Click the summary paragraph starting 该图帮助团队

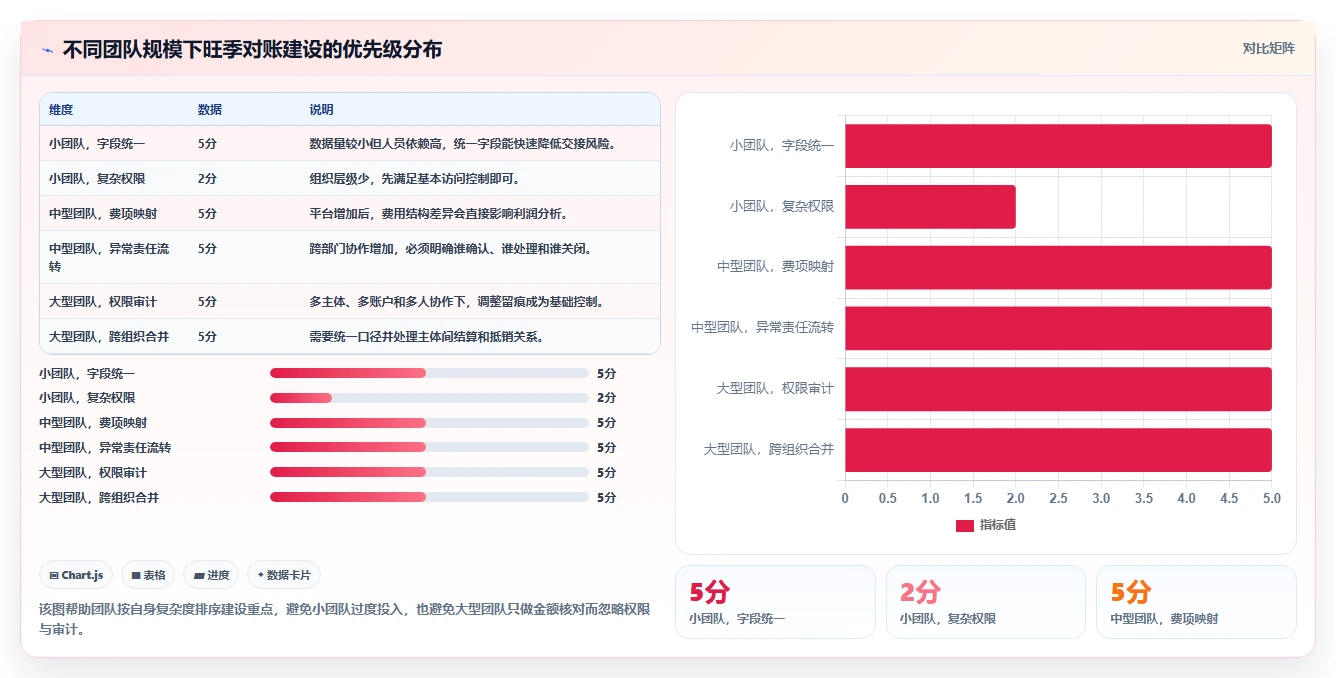[x=345, y=619]
